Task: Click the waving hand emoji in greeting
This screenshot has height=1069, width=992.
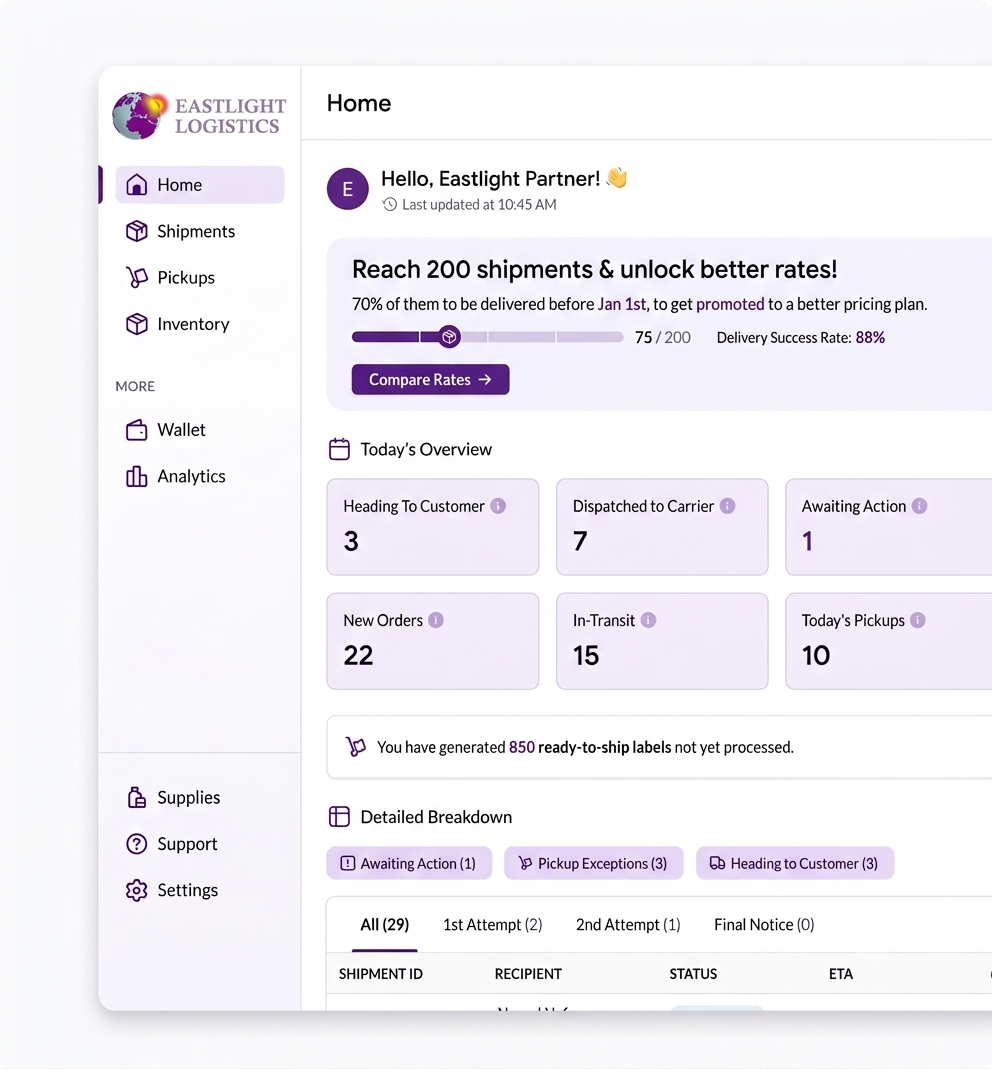Action: (x=616, y=178)
